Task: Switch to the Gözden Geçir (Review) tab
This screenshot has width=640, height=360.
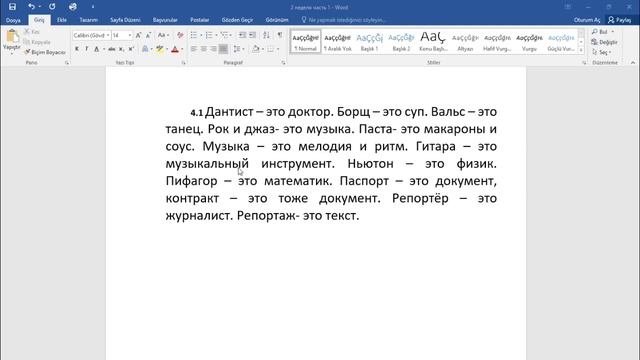Action: point(237,20)
